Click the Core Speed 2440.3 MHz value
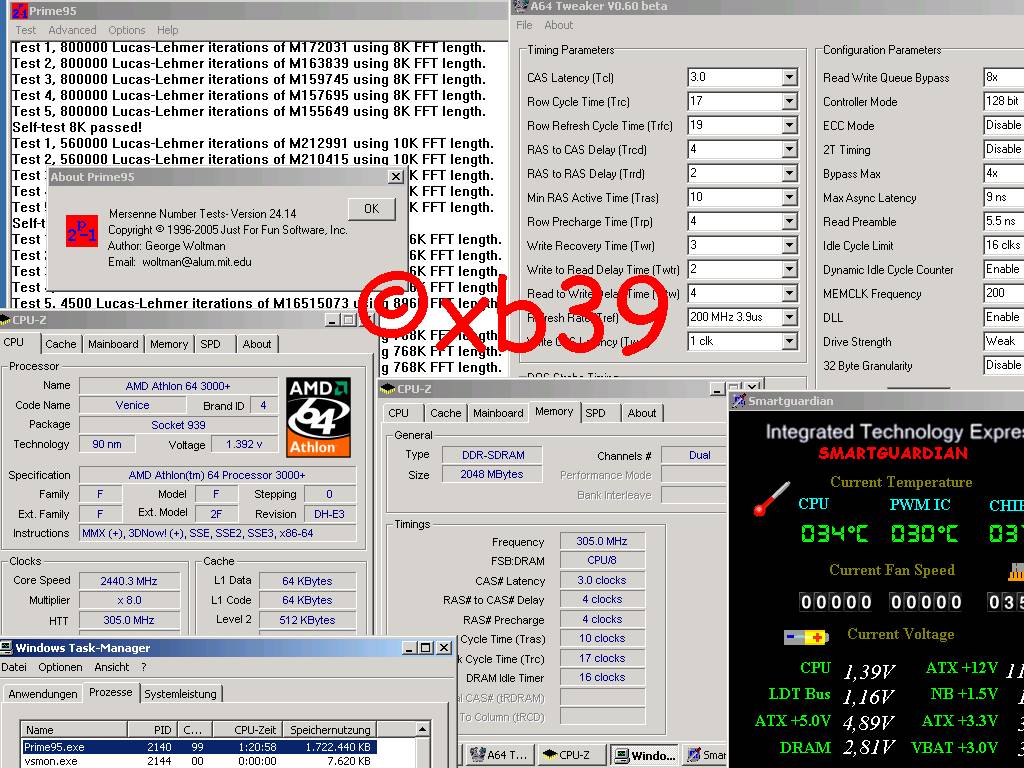1024x768 pixels. click(x=129, y=581)
